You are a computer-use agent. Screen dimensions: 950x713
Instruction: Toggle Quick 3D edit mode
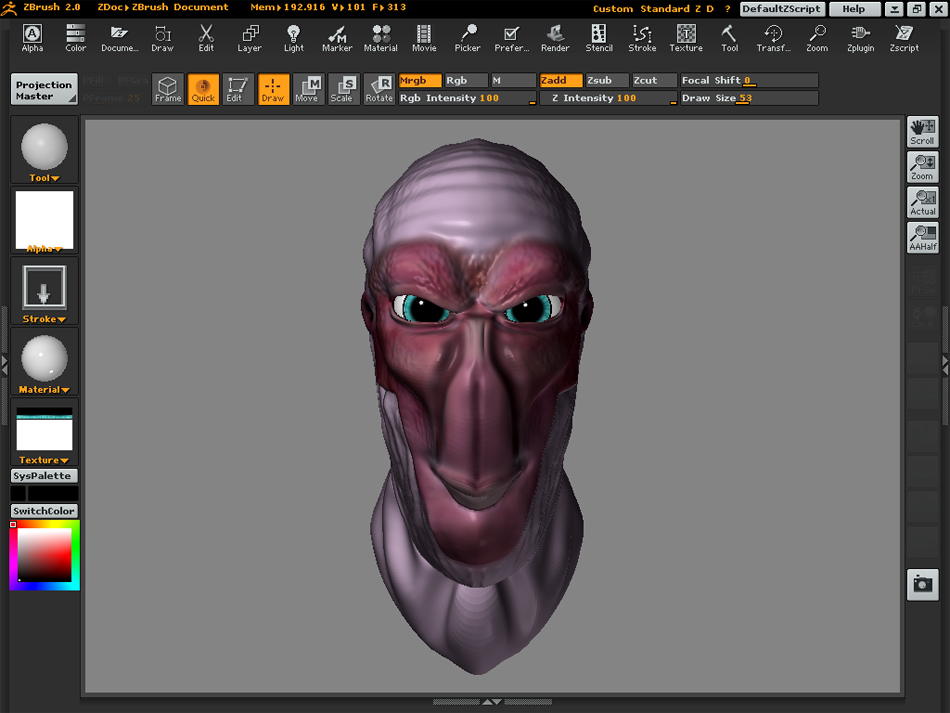(x=203, y=89)
